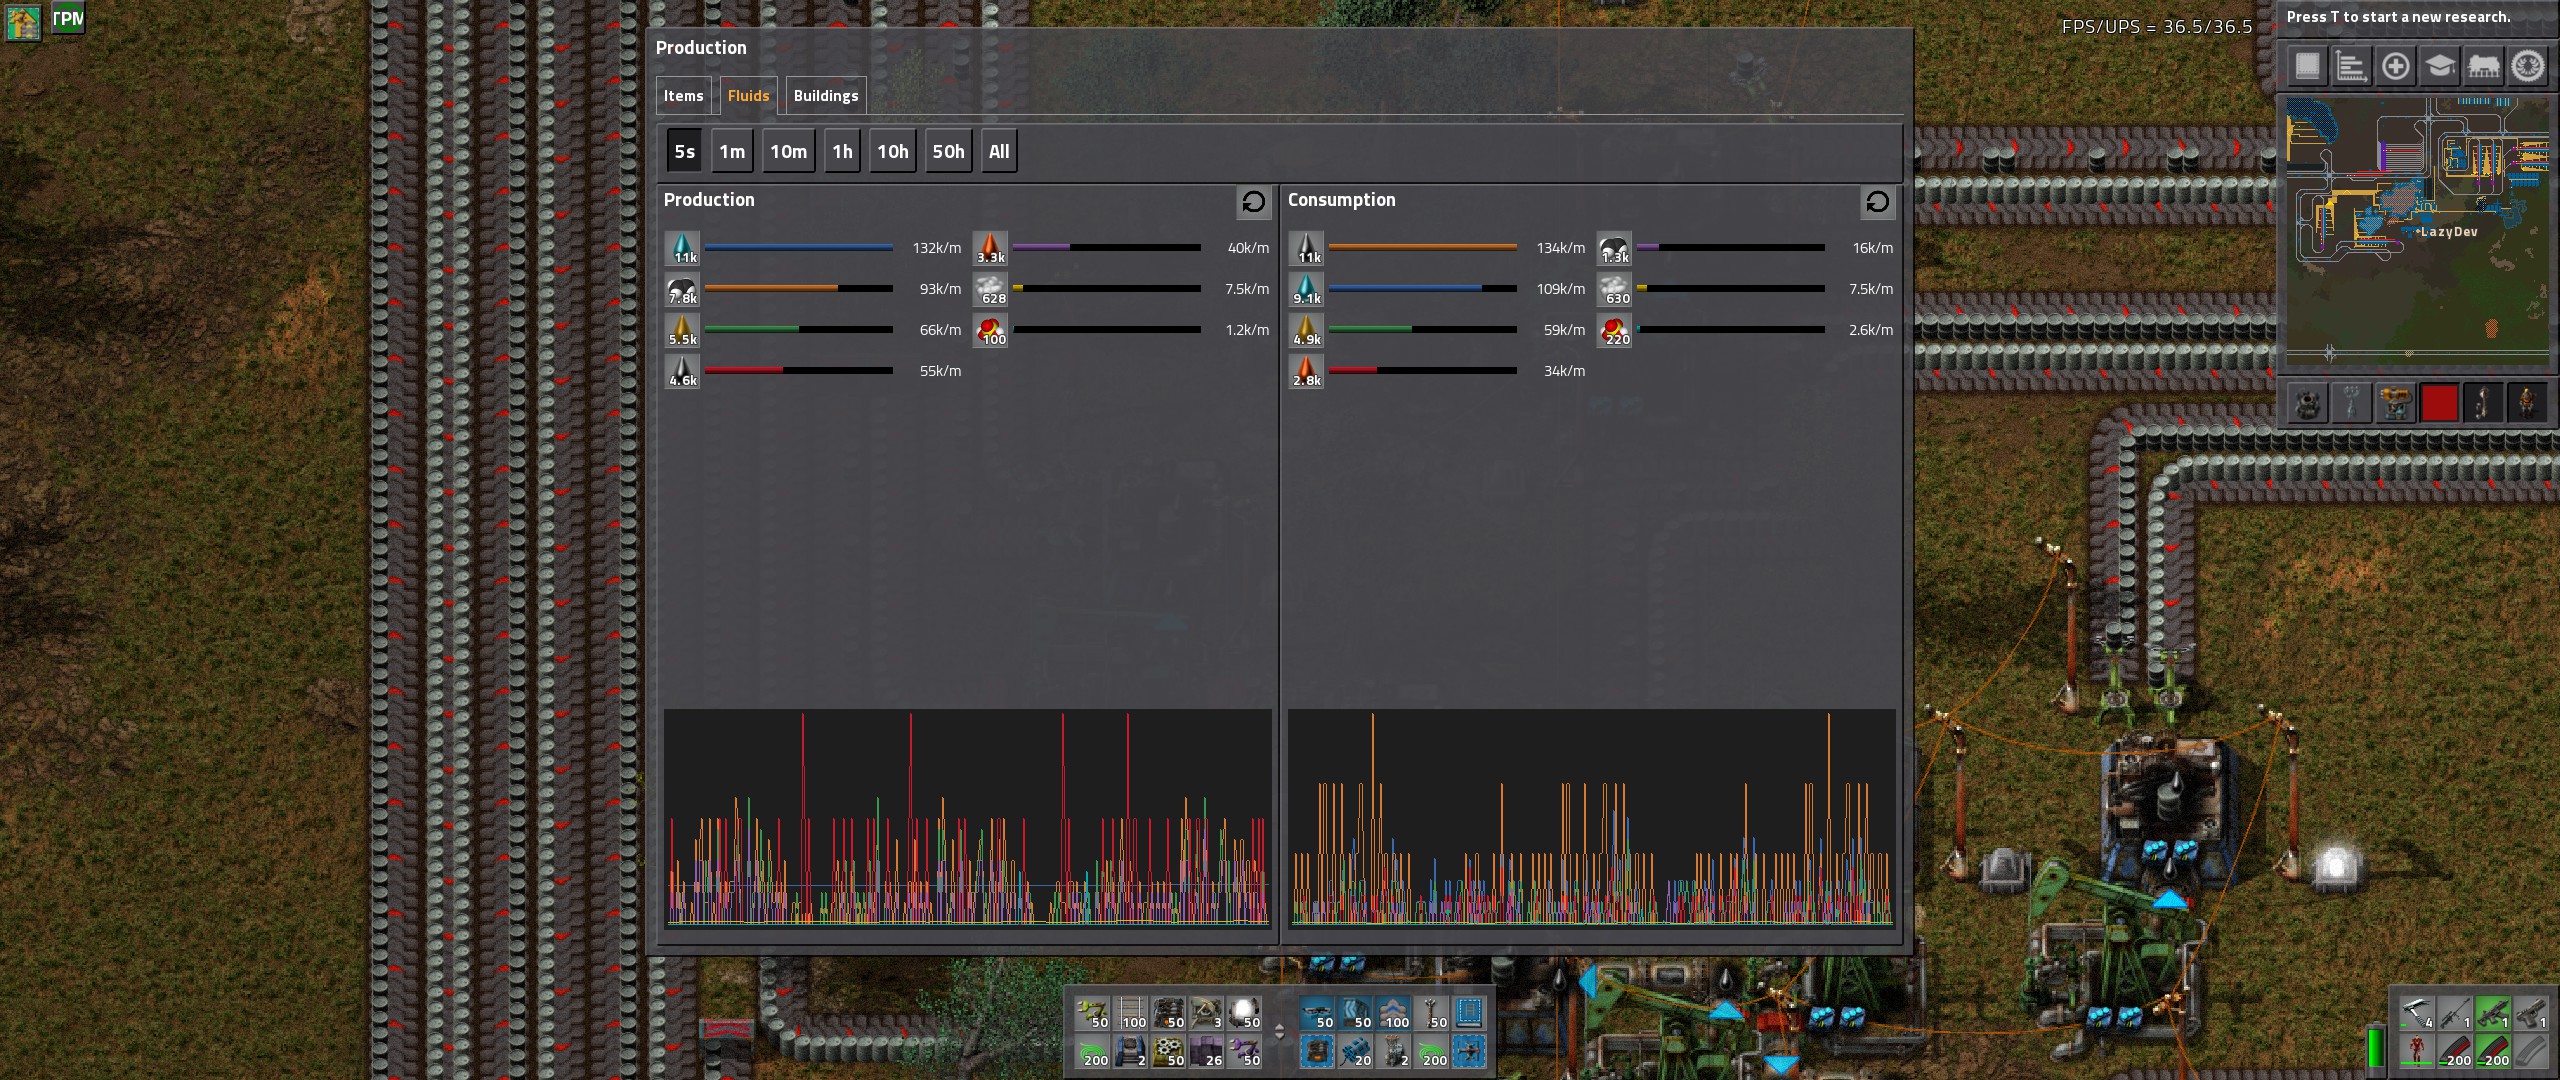
Task: Click the 34k/m fluid icon in Consumption
Action: click(1307, 371)
